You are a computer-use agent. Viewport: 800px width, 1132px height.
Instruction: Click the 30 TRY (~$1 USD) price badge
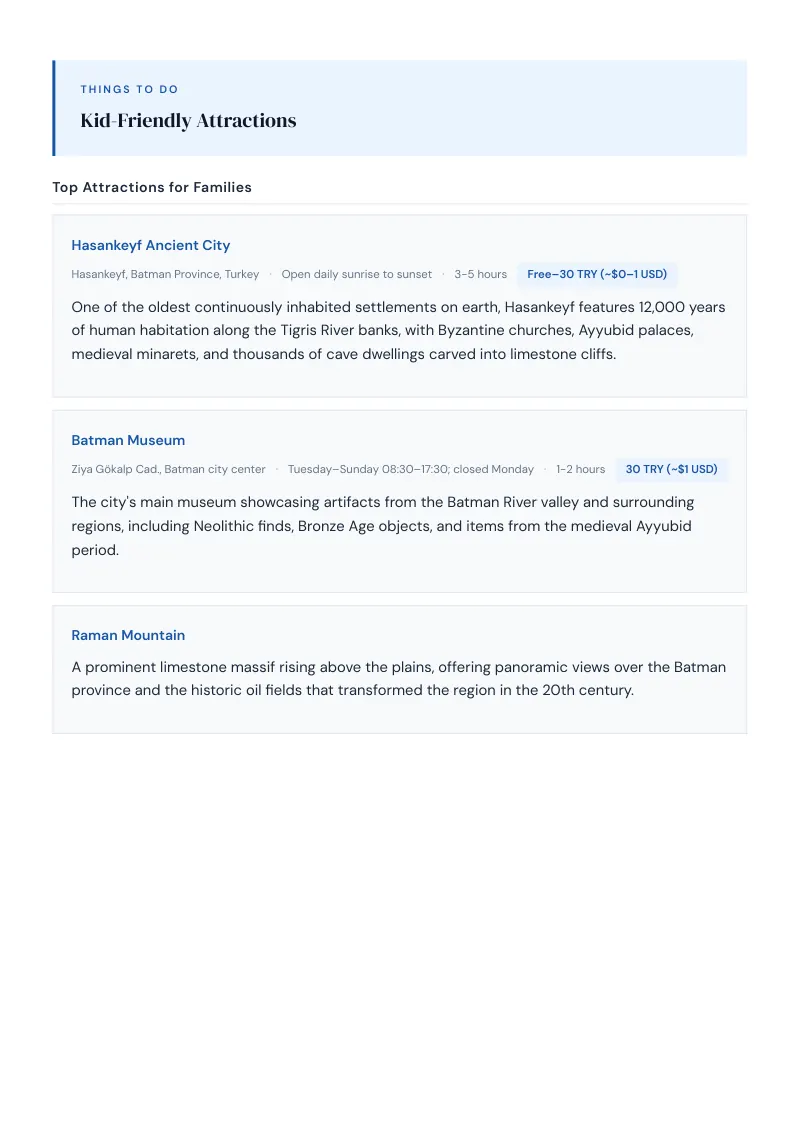coord(671,469)
